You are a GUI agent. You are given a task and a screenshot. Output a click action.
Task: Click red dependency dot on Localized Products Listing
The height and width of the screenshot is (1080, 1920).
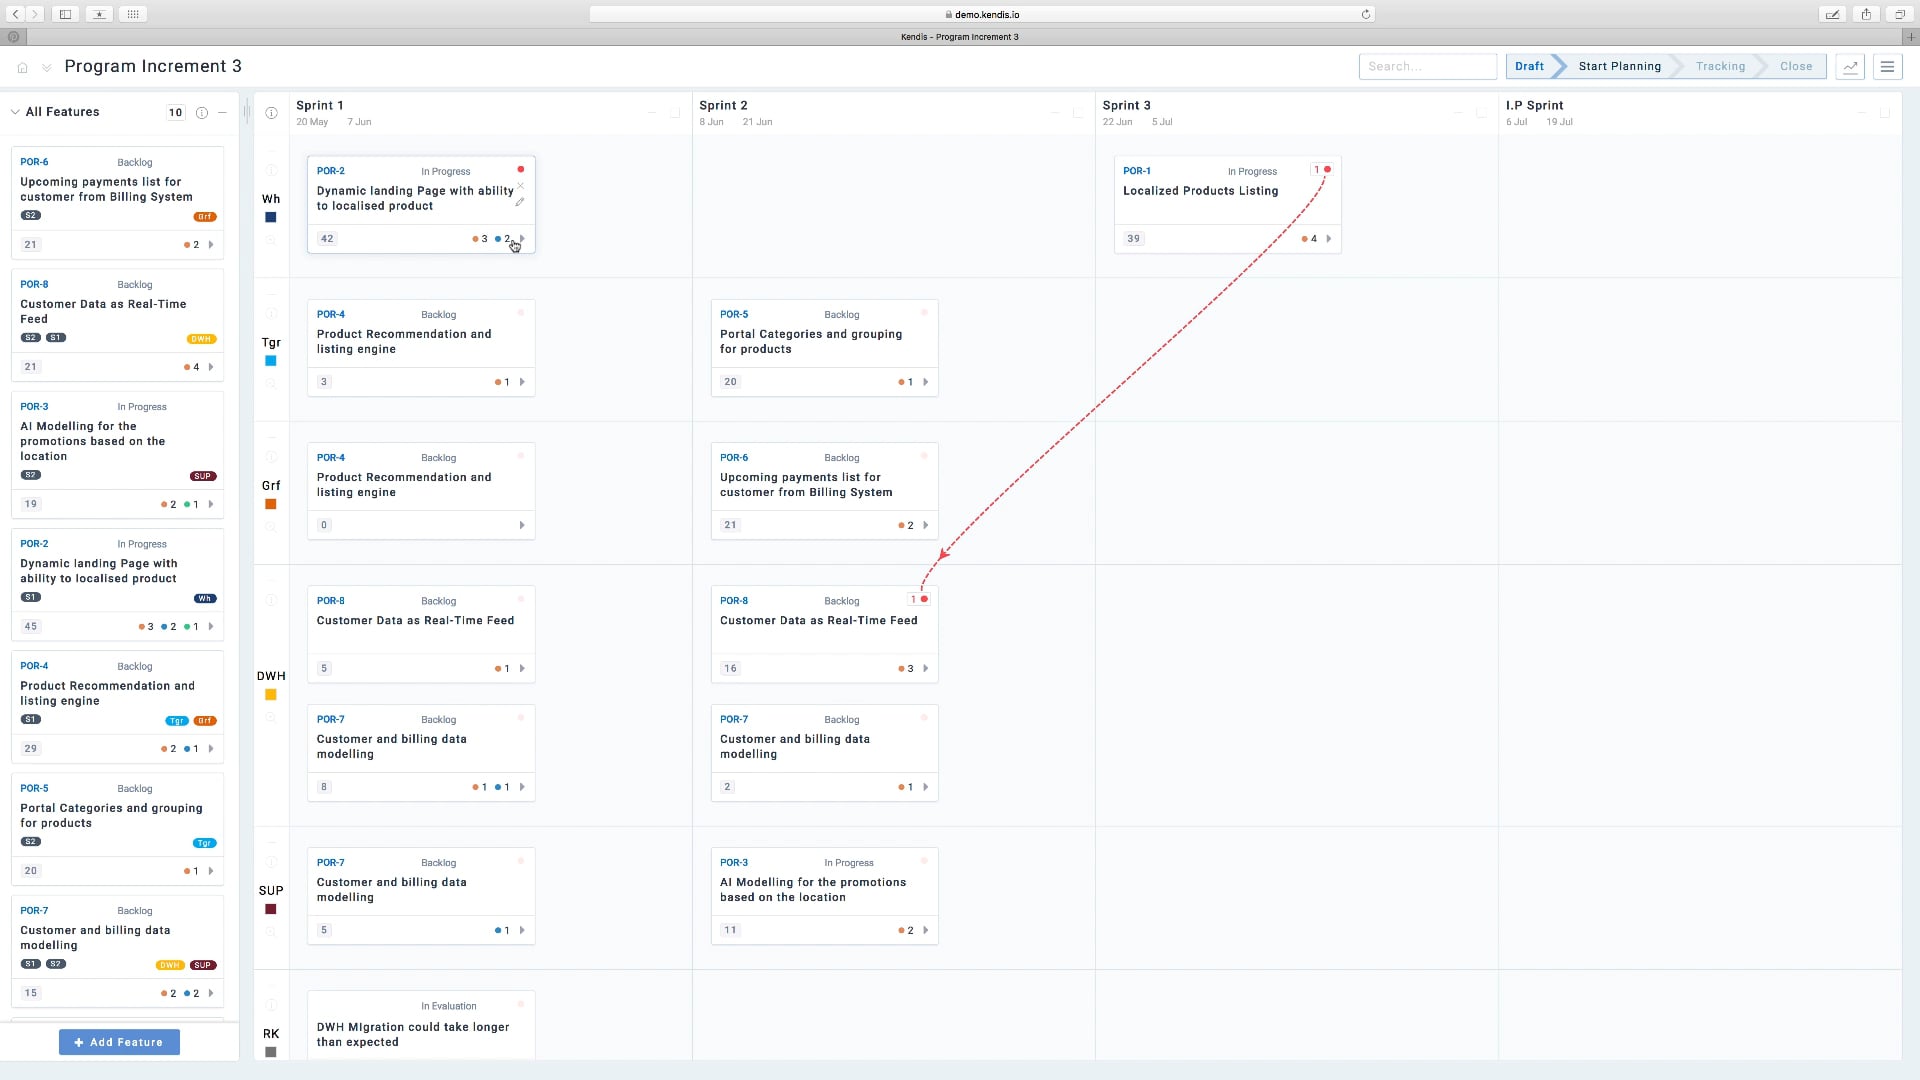[x=1327, y=170]
